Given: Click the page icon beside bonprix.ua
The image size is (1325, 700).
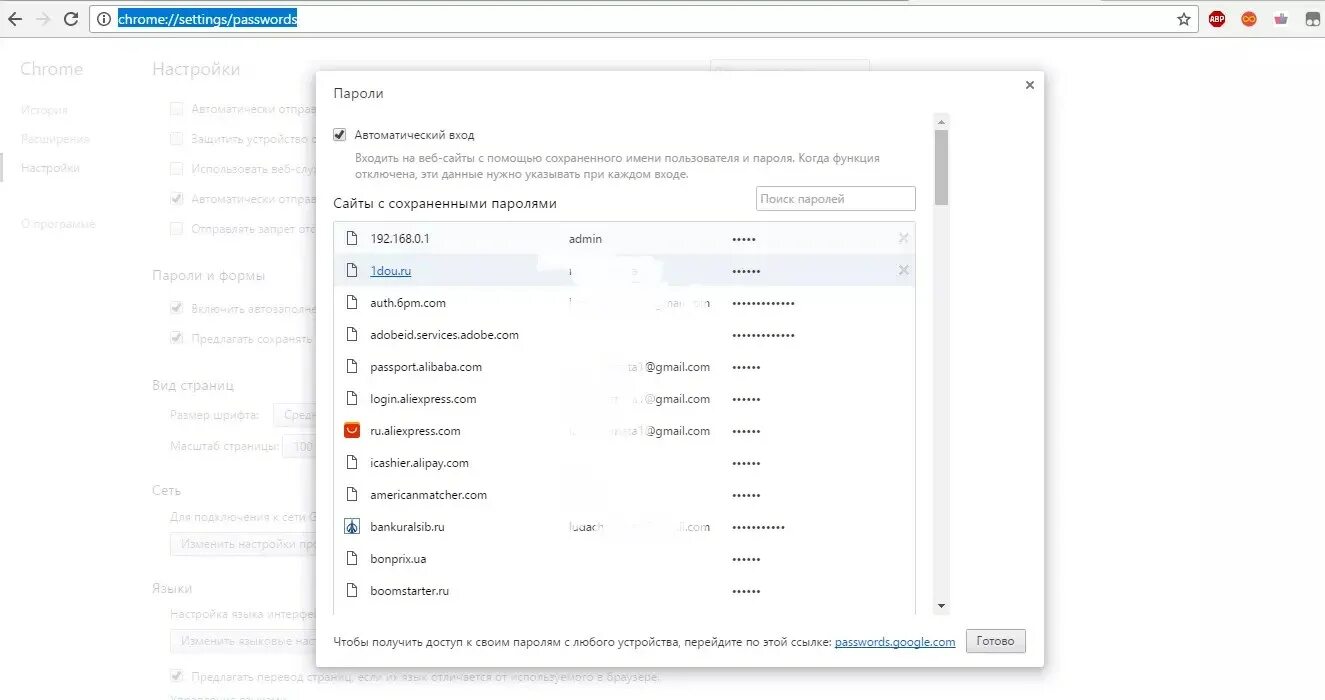Looking at the screenshot, I should [x=351, y=558].
